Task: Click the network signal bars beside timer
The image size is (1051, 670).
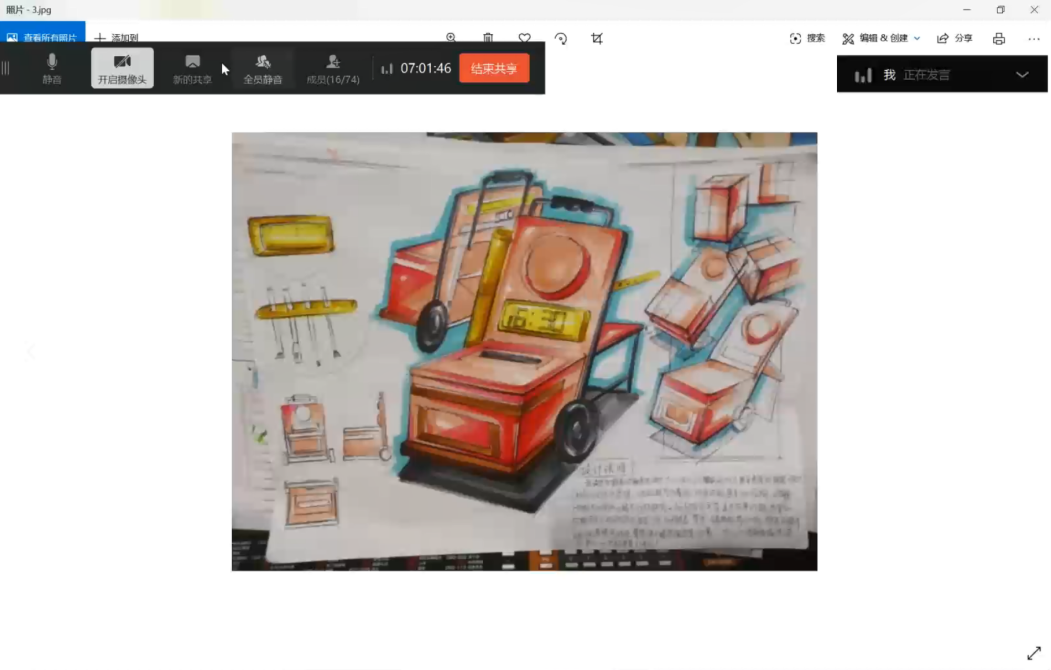Action: pos(387,69)
